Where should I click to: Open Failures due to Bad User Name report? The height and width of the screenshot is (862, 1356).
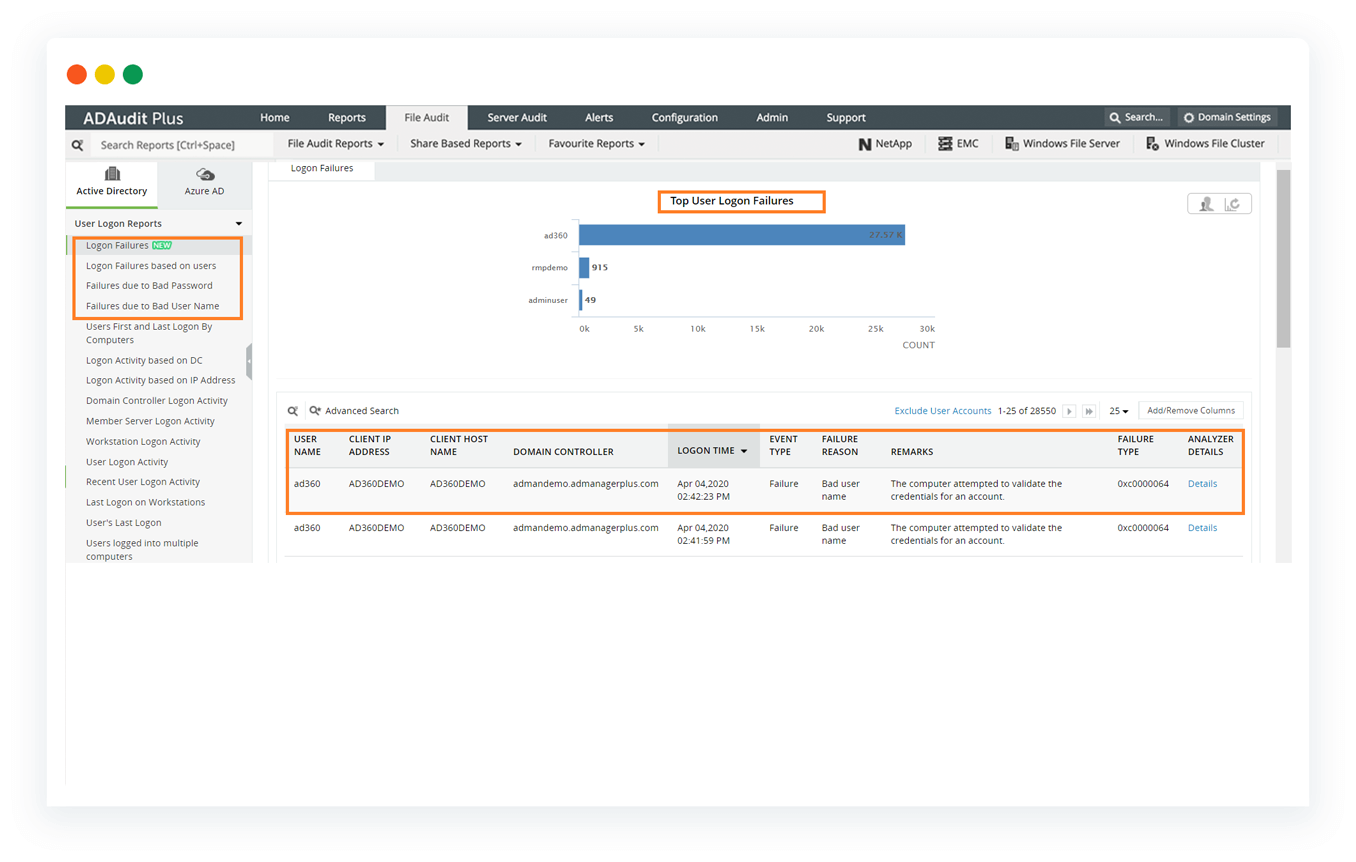click(x=152, y=306)
